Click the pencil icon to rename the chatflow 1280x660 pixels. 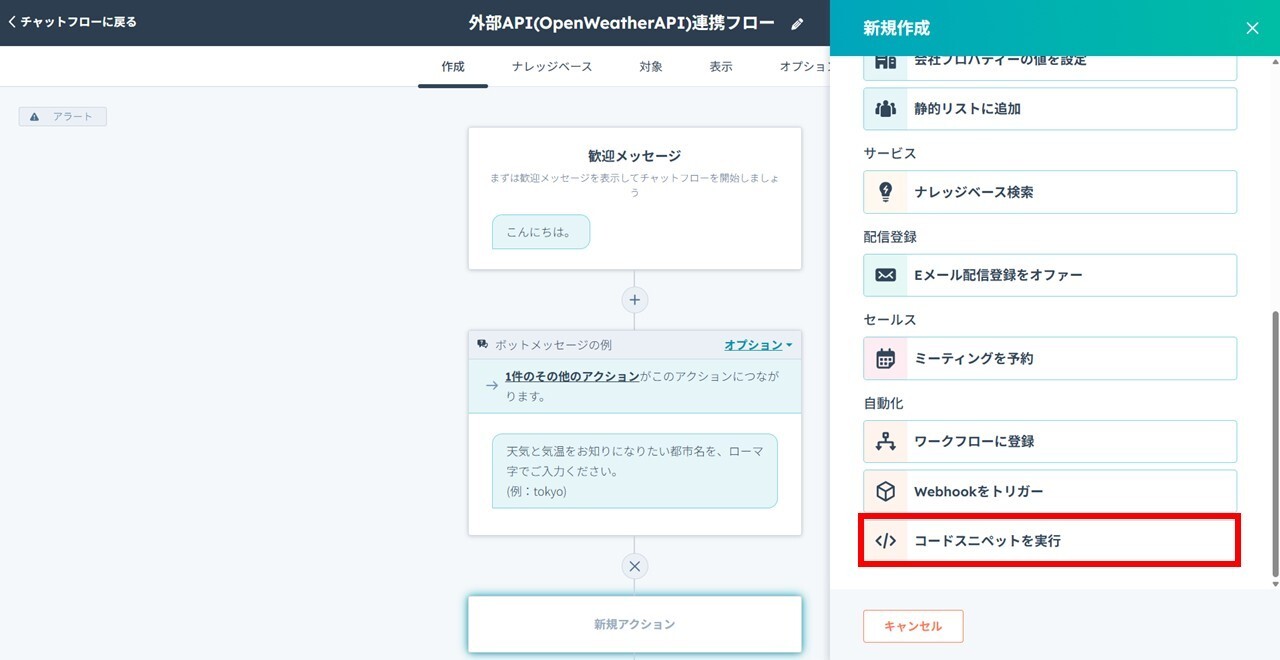coord(796,23)
